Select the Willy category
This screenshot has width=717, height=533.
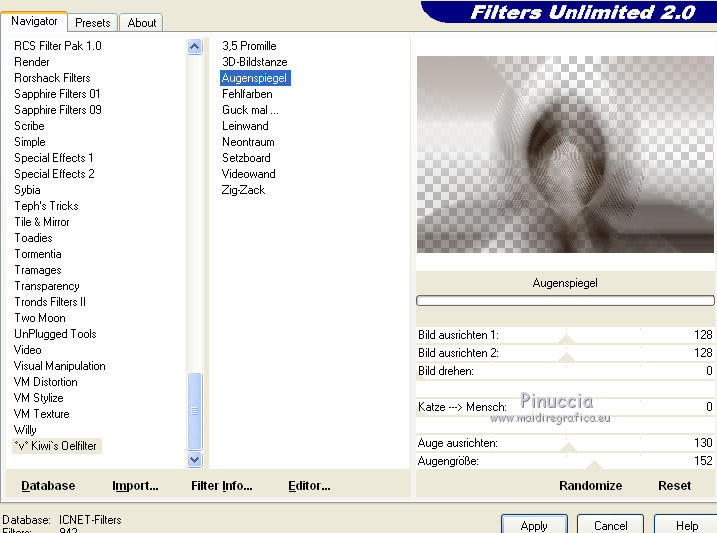(25, 430)
